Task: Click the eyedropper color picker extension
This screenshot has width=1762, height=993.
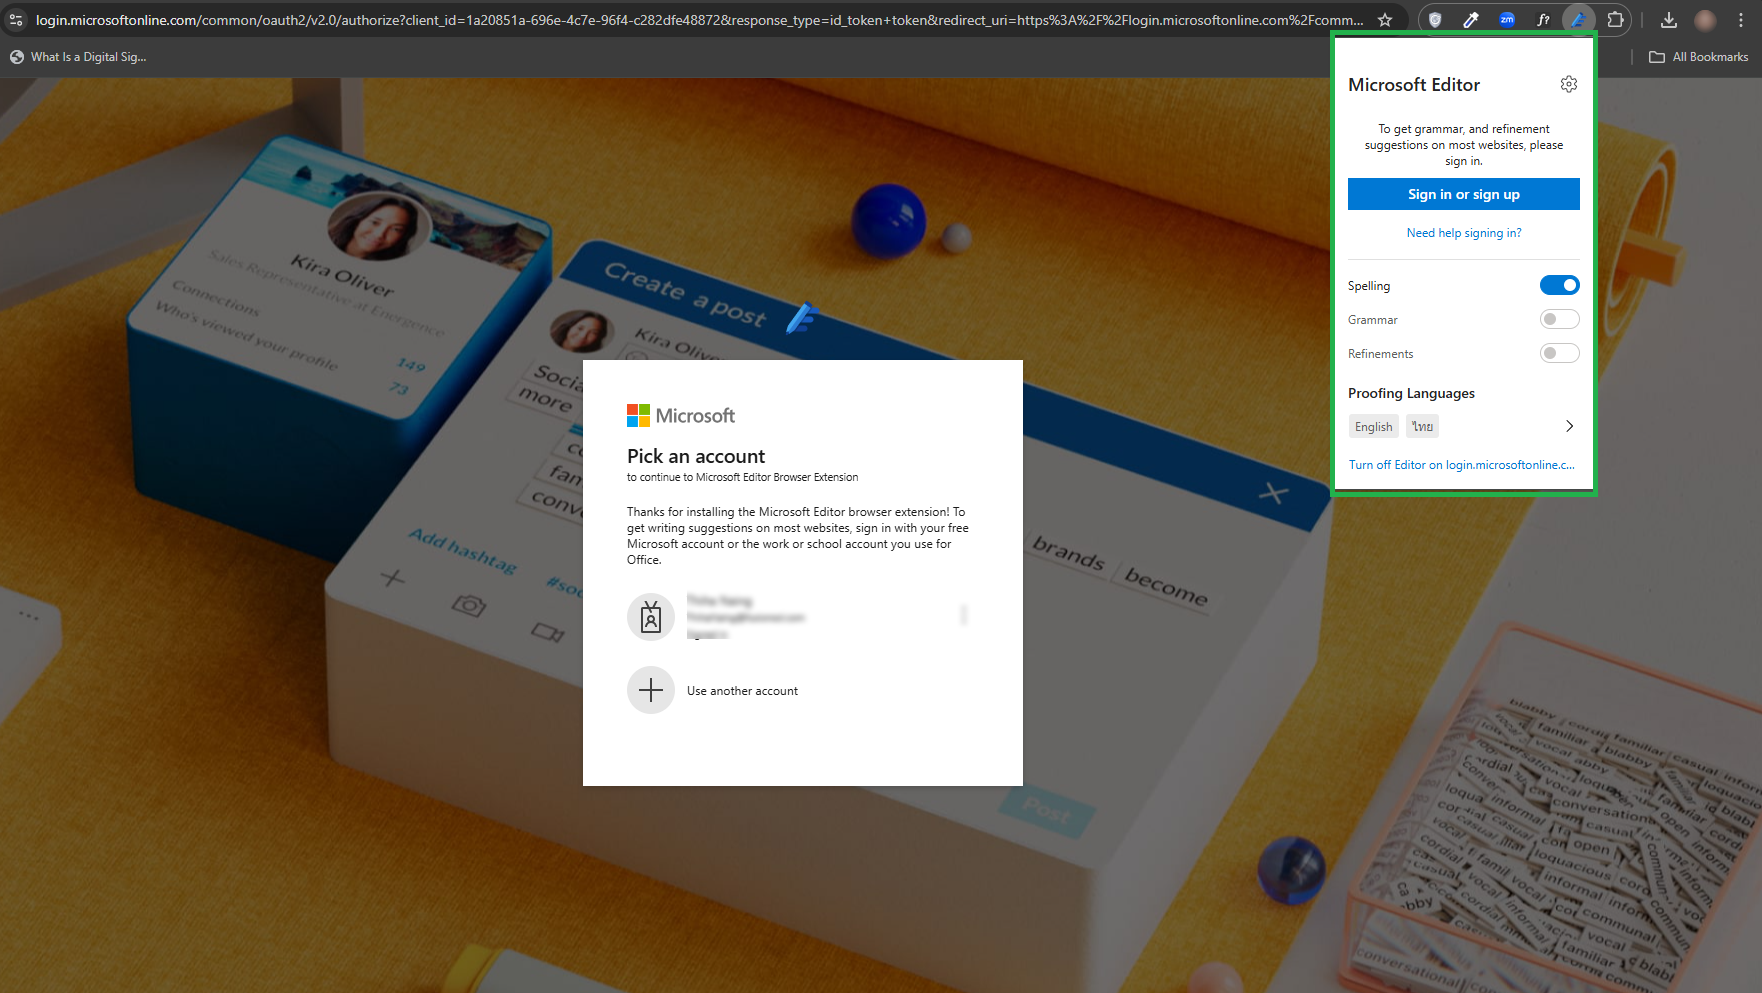Action: coord(1471,19)
